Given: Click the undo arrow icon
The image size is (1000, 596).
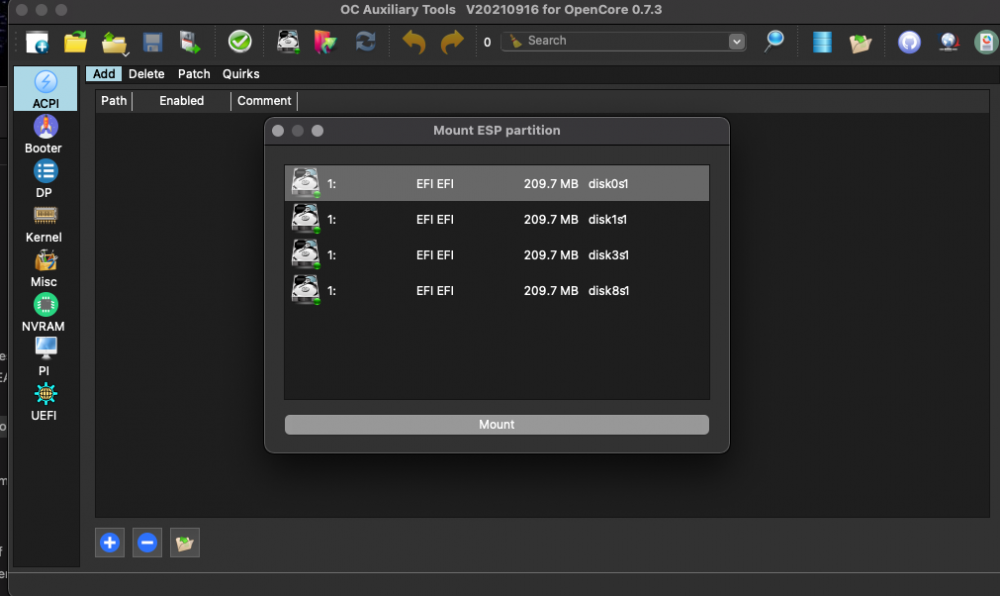Looking at the screenshot, I should [x=414, y=43].
